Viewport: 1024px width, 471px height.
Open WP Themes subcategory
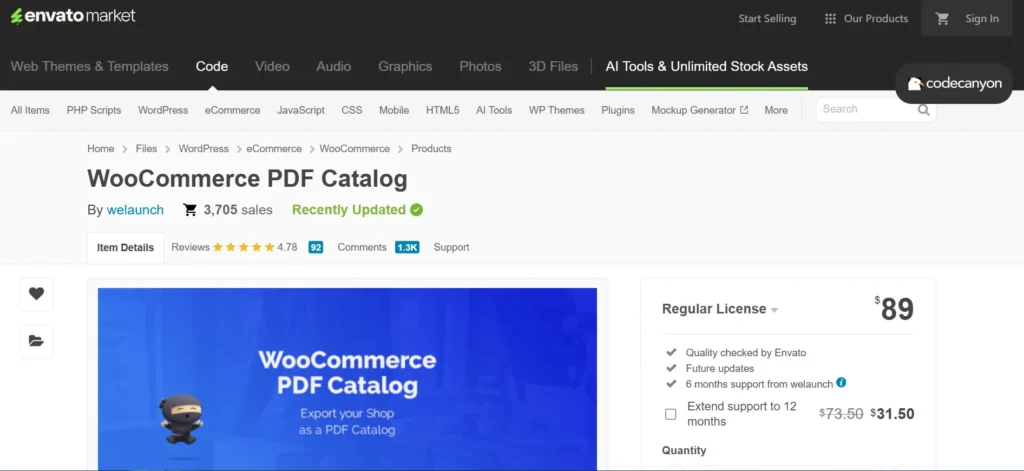(557, 110)
